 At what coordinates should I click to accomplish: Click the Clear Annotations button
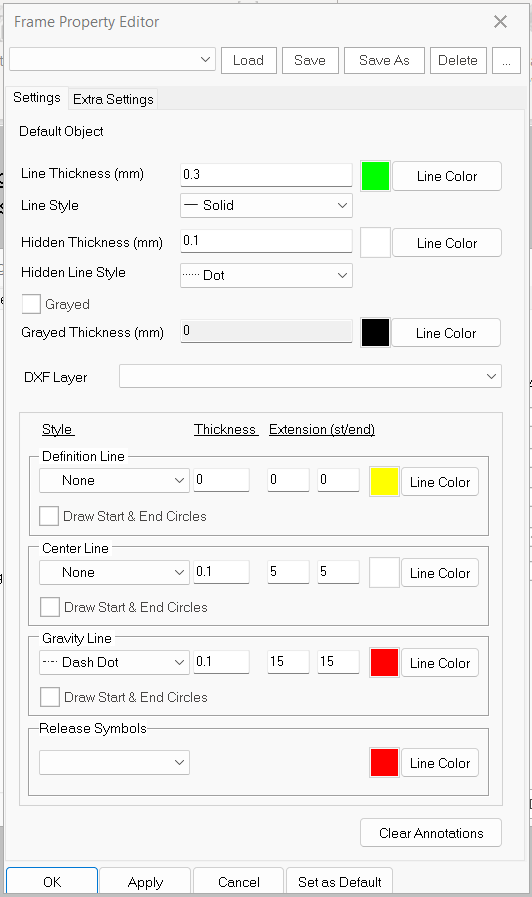click(431, 833)
